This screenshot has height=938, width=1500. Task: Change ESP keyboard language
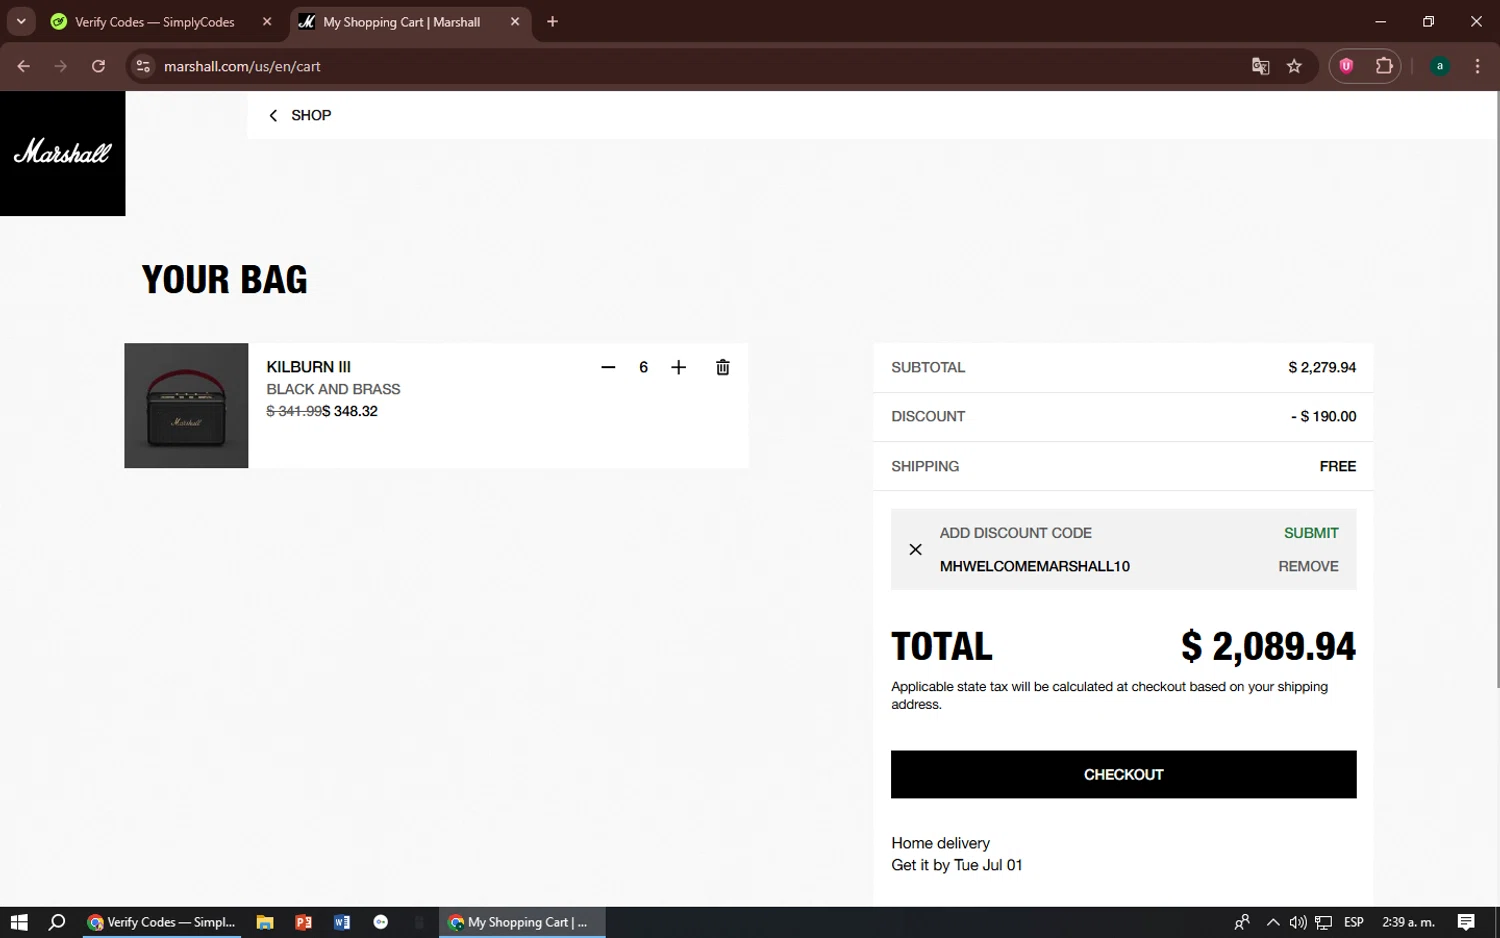pos(1354,922)
